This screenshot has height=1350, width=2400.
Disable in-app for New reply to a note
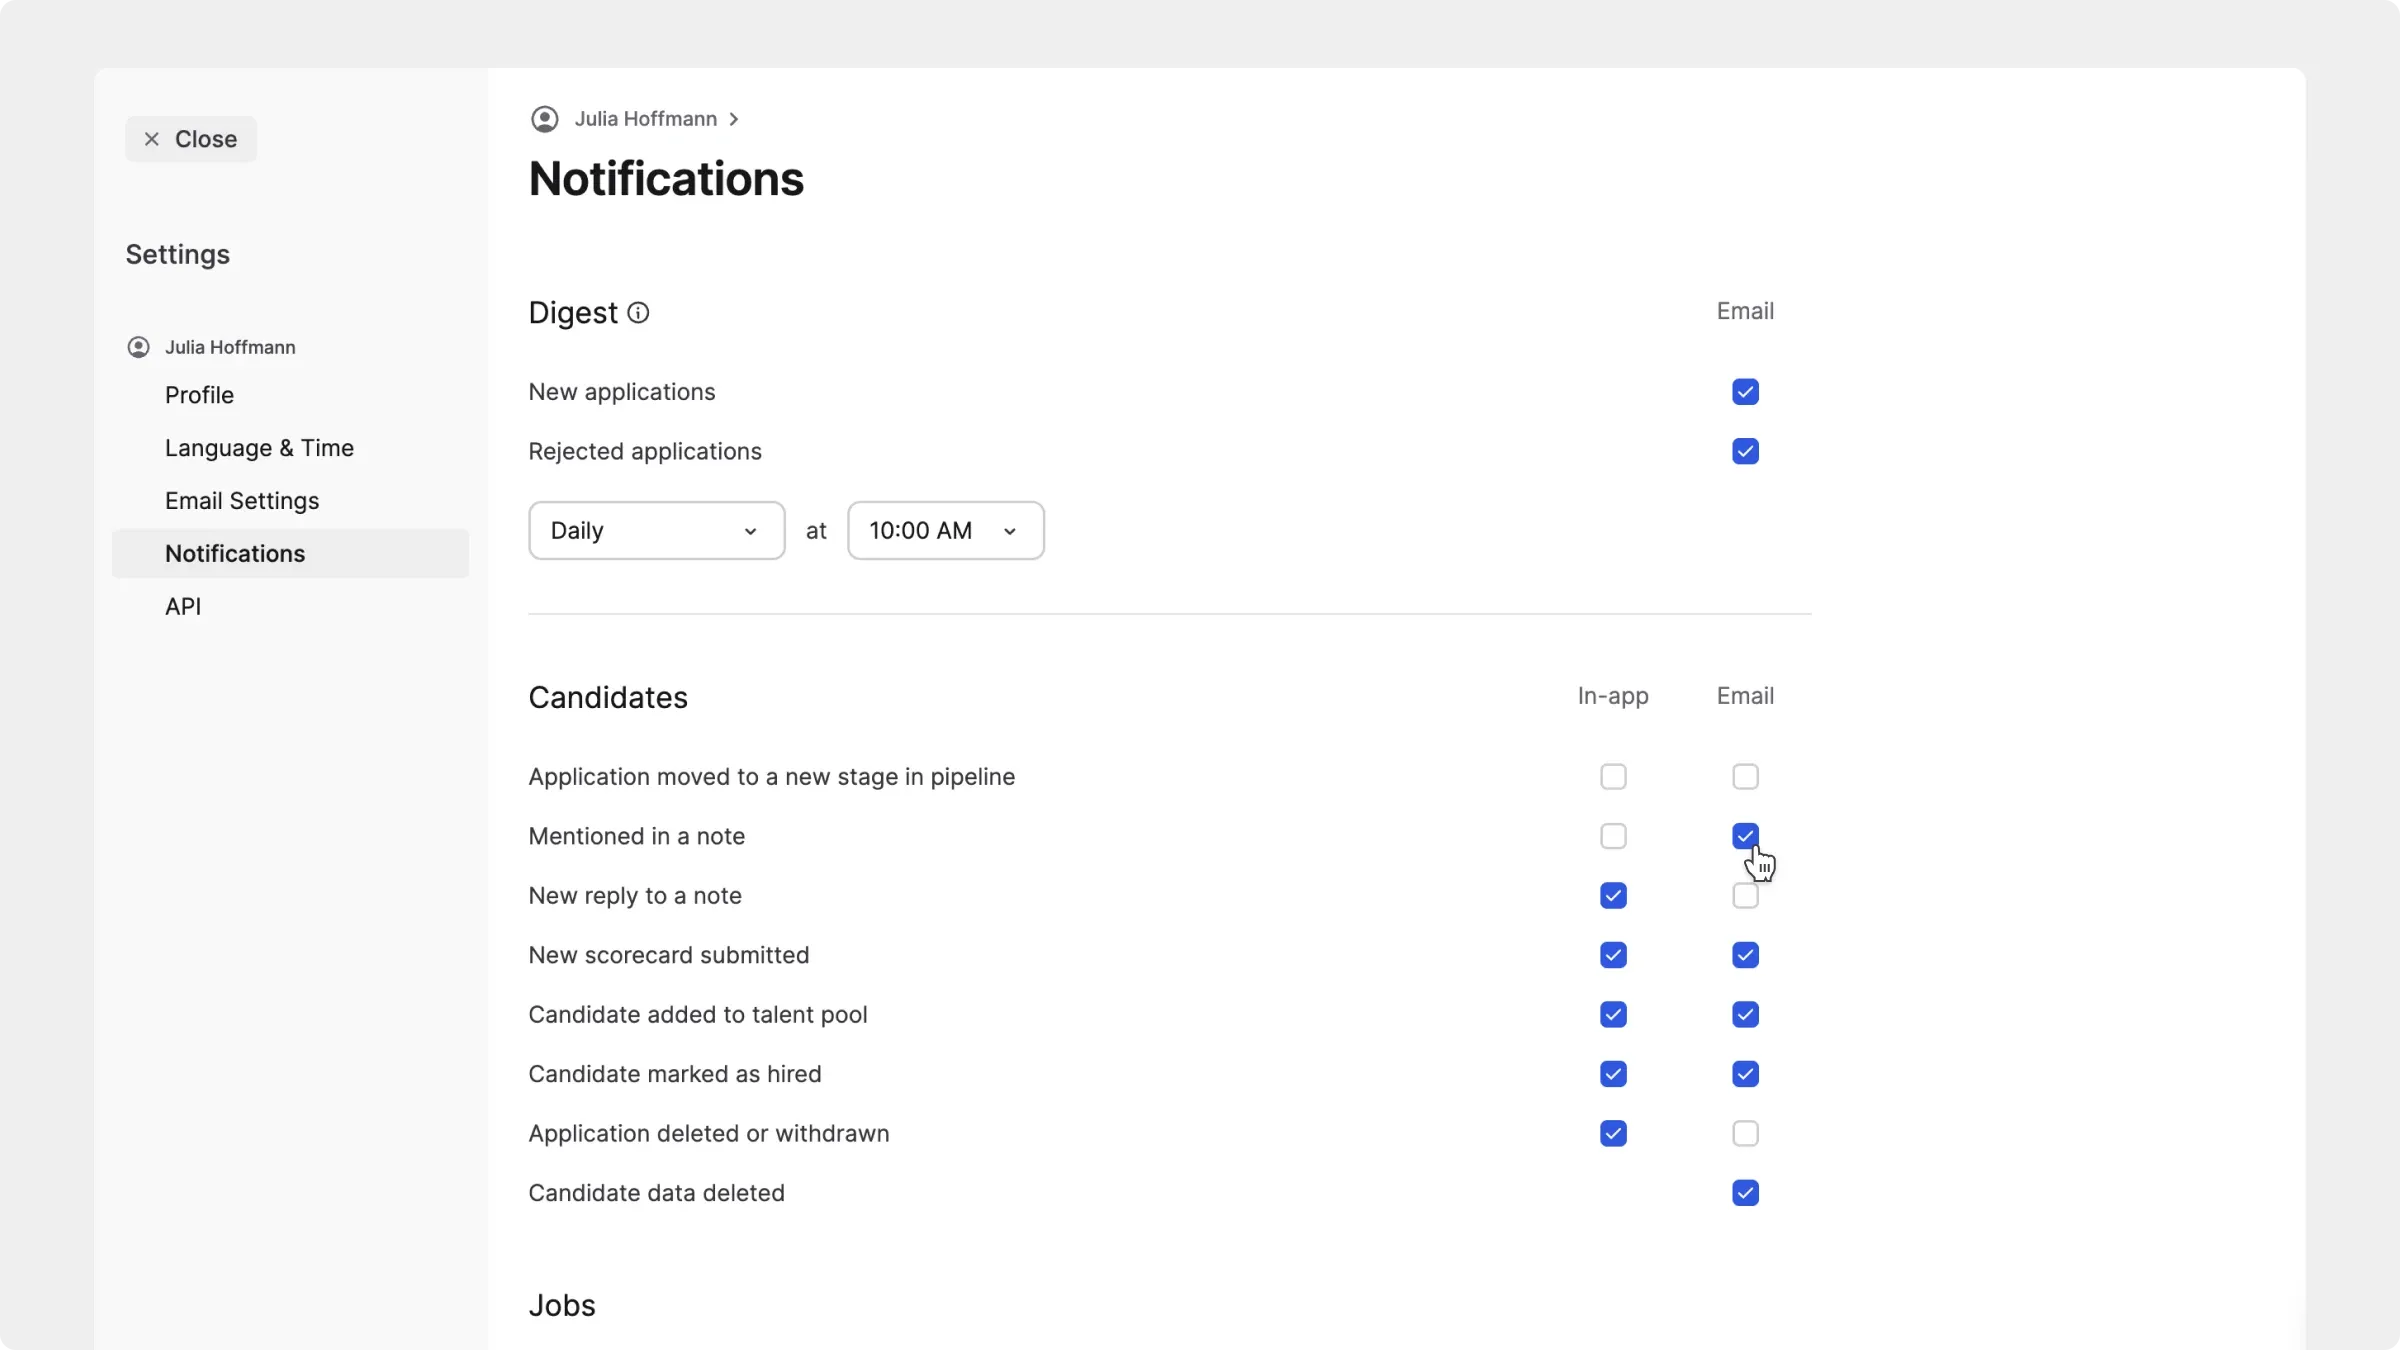tap(1613, 896)
